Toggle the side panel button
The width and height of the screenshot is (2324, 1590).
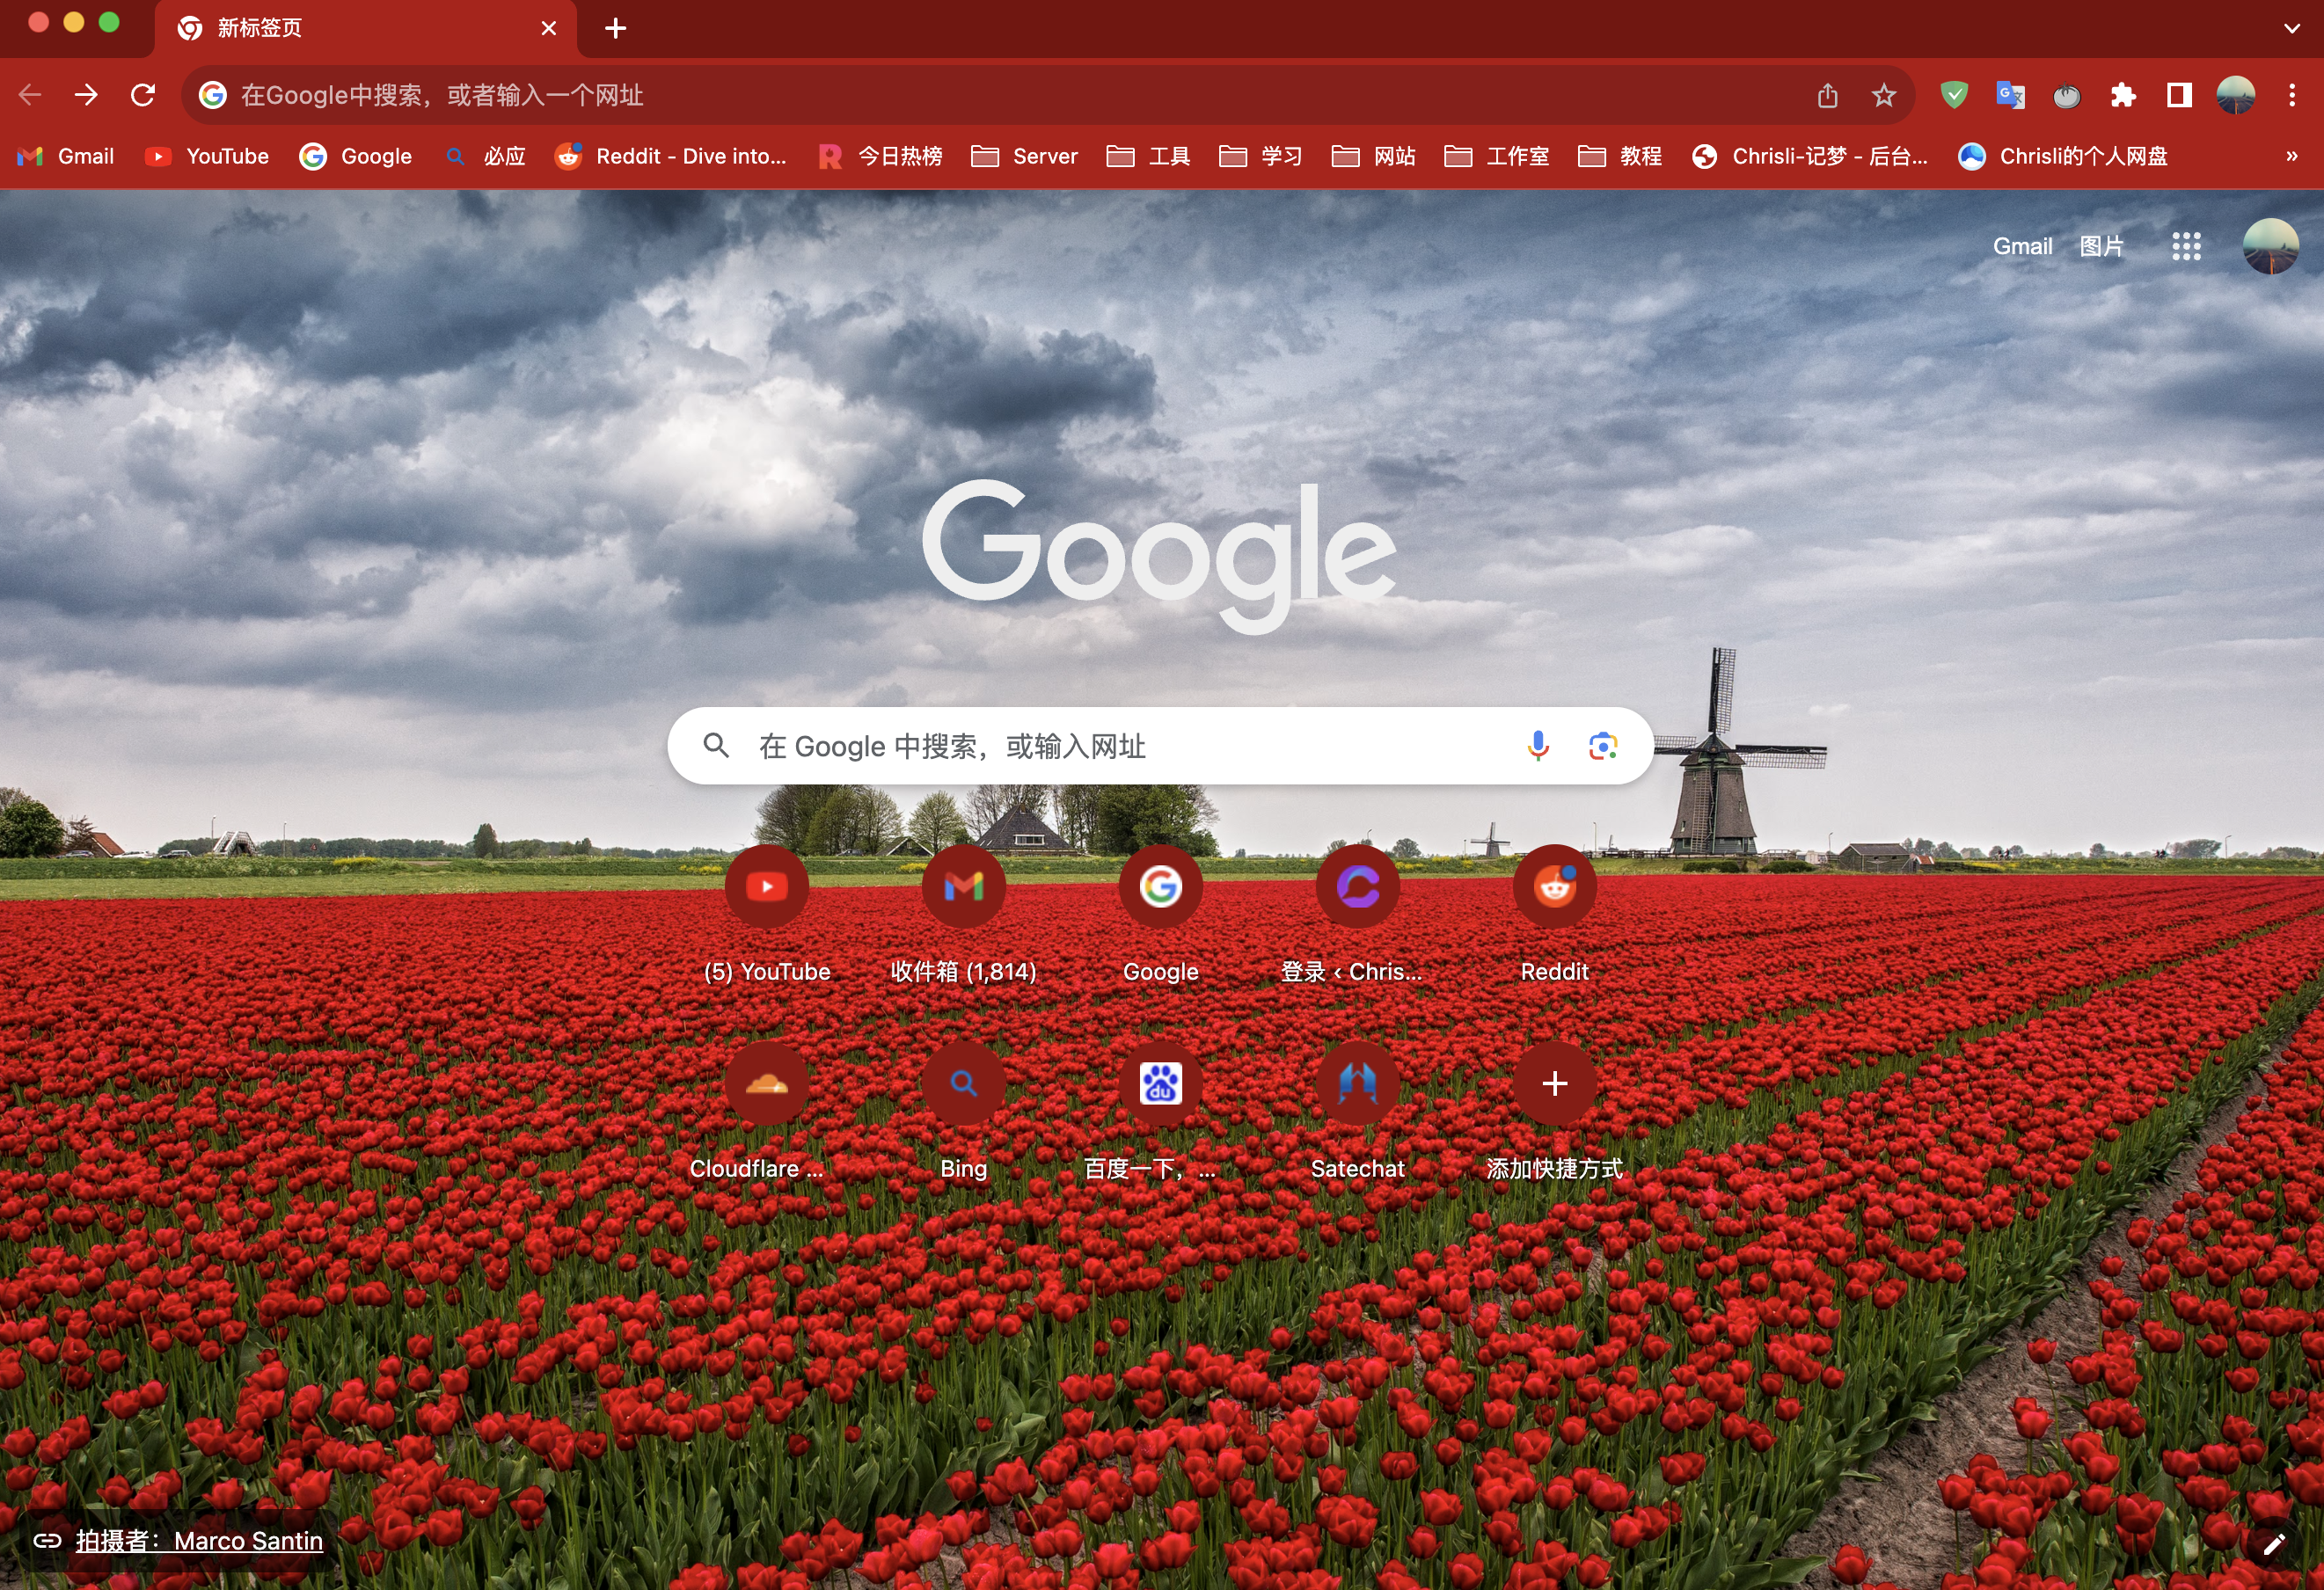pos(2179,95)
